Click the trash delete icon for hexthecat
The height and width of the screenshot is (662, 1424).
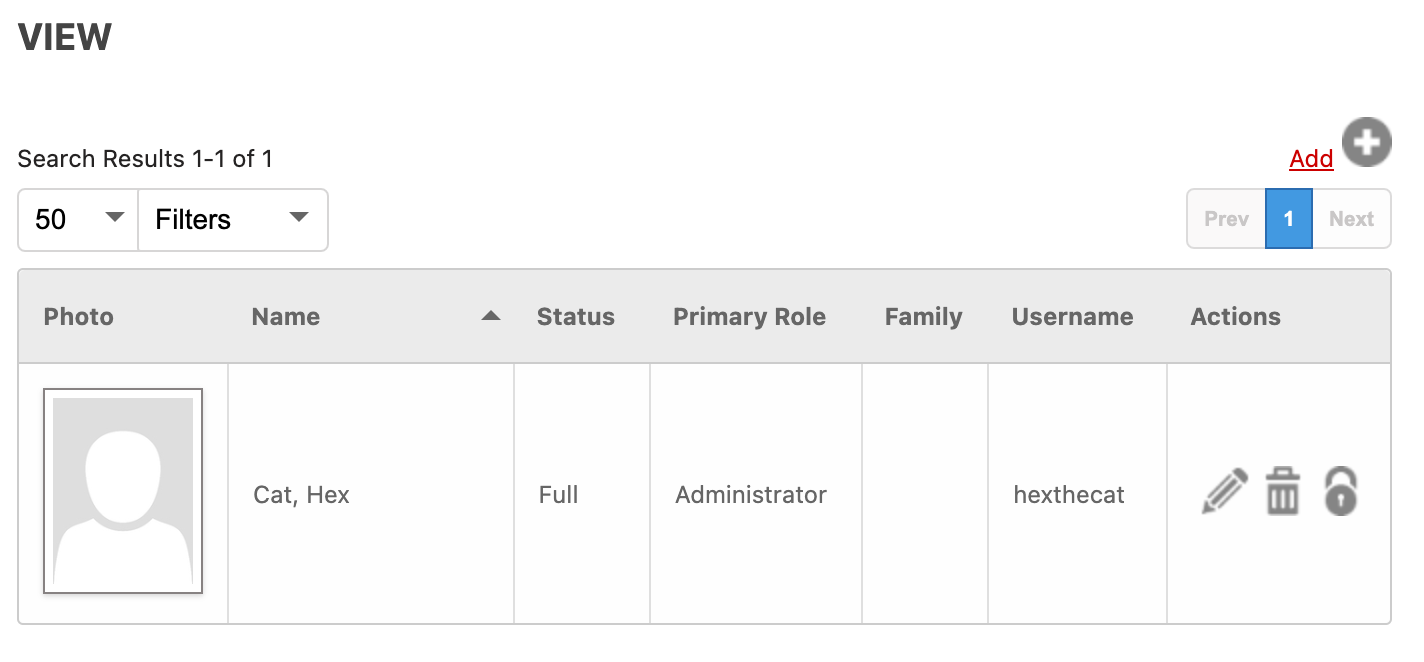1283,491
